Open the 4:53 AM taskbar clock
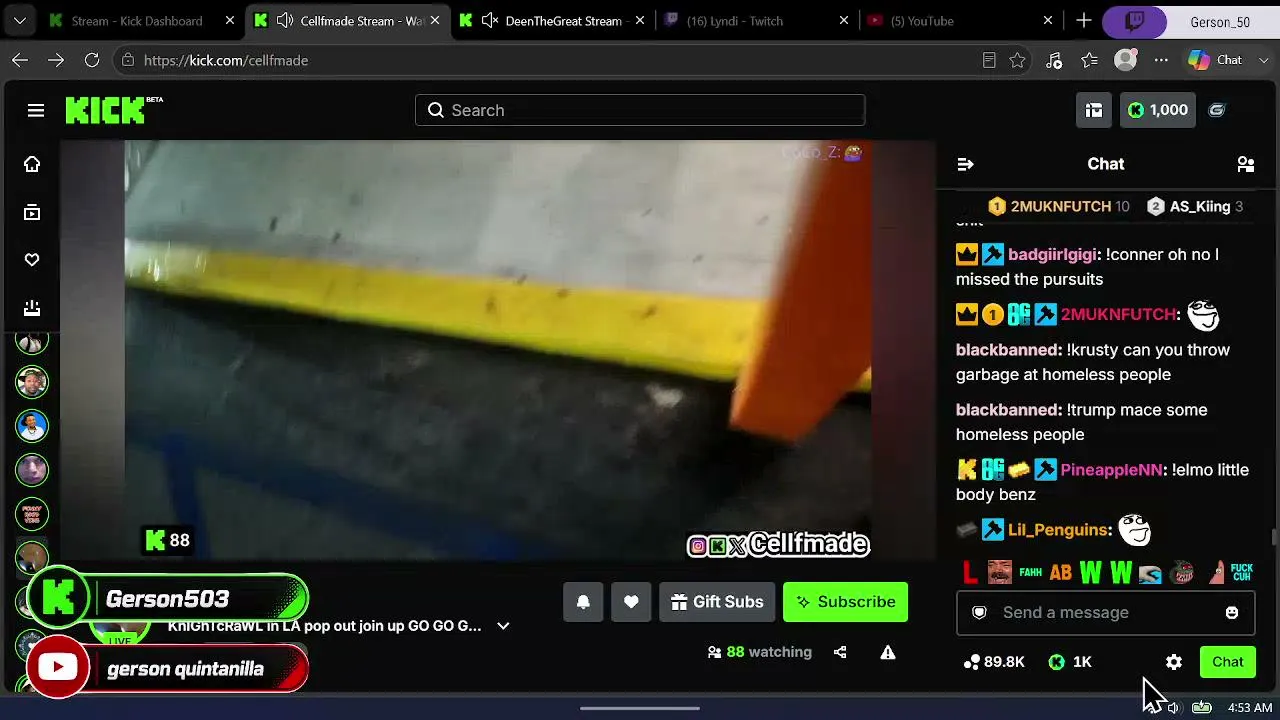The image size is (1280, 720). pos(1250,707)
